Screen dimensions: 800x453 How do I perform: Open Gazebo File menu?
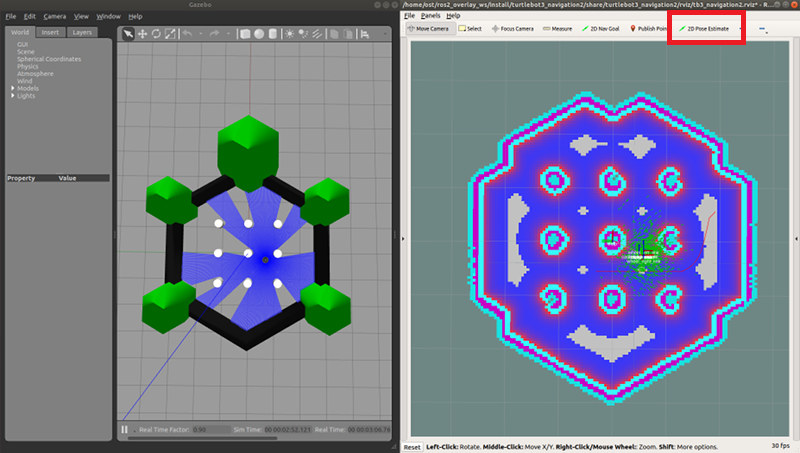[x=11, y=16]
